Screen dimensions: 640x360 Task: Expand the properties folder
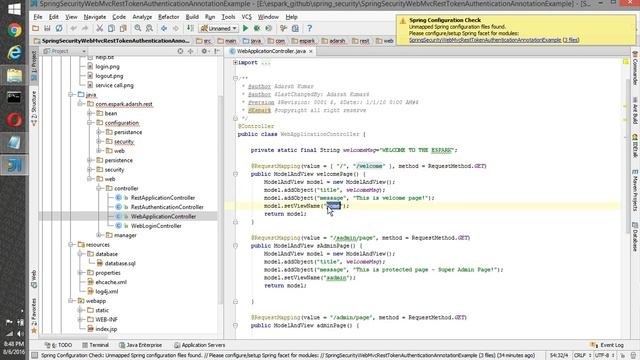point(80,273)
